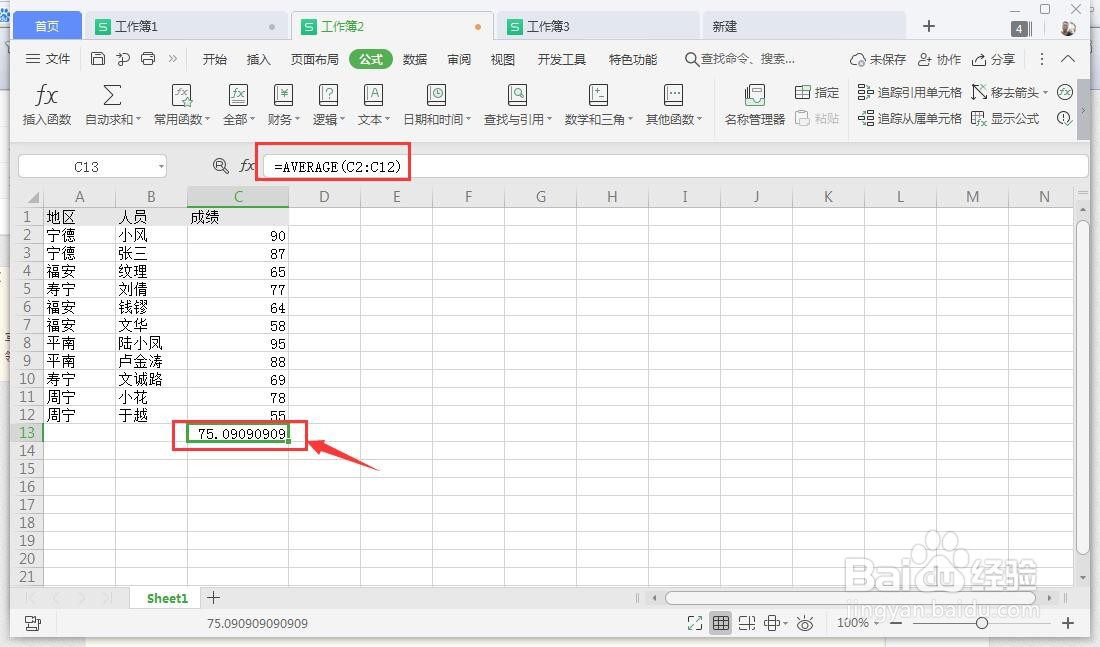Add a new sheet next to Sheet1
1100x647 pixels.
click(x=213, y=598)
